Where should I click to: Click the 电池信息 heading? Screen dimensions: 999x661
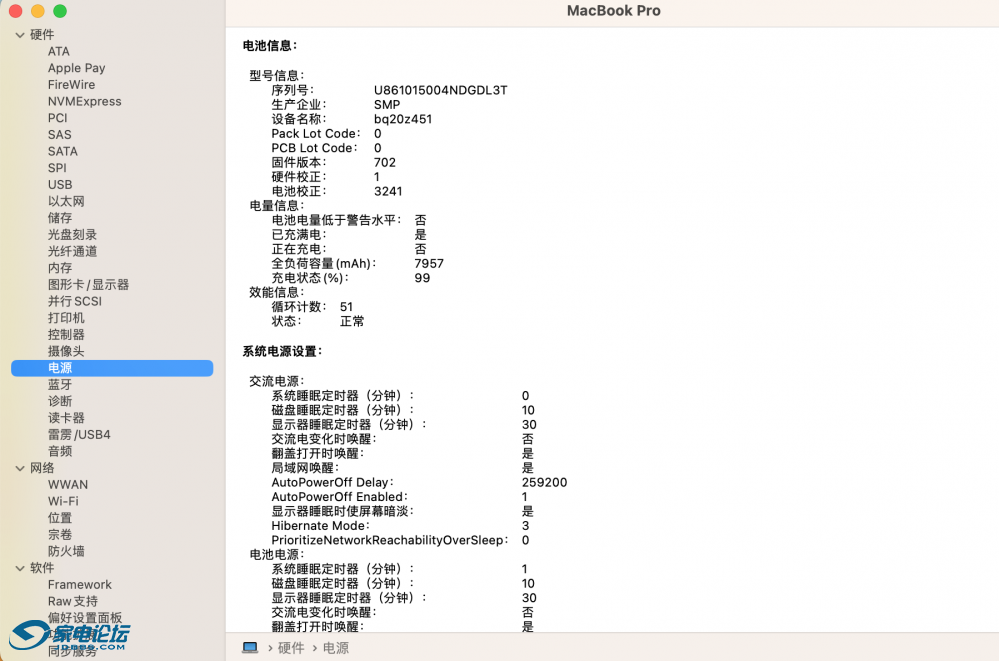click(x=270, y=46)
